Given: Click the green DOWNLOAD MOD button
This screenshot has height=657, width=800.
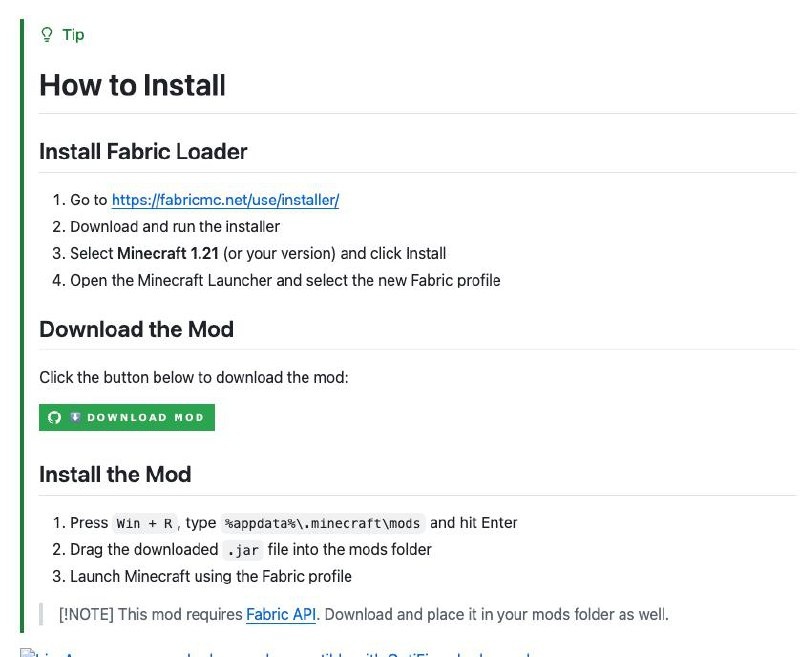Looking at the screenshot, I should 127,417.
